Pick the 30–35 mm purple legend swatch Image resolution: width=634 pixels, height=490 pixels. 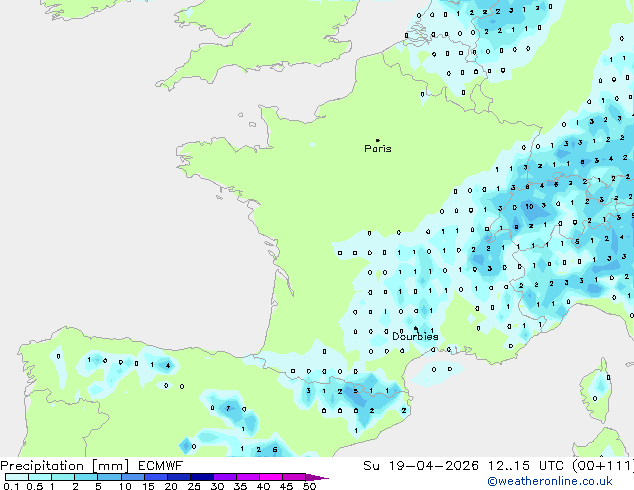[225, 477]
